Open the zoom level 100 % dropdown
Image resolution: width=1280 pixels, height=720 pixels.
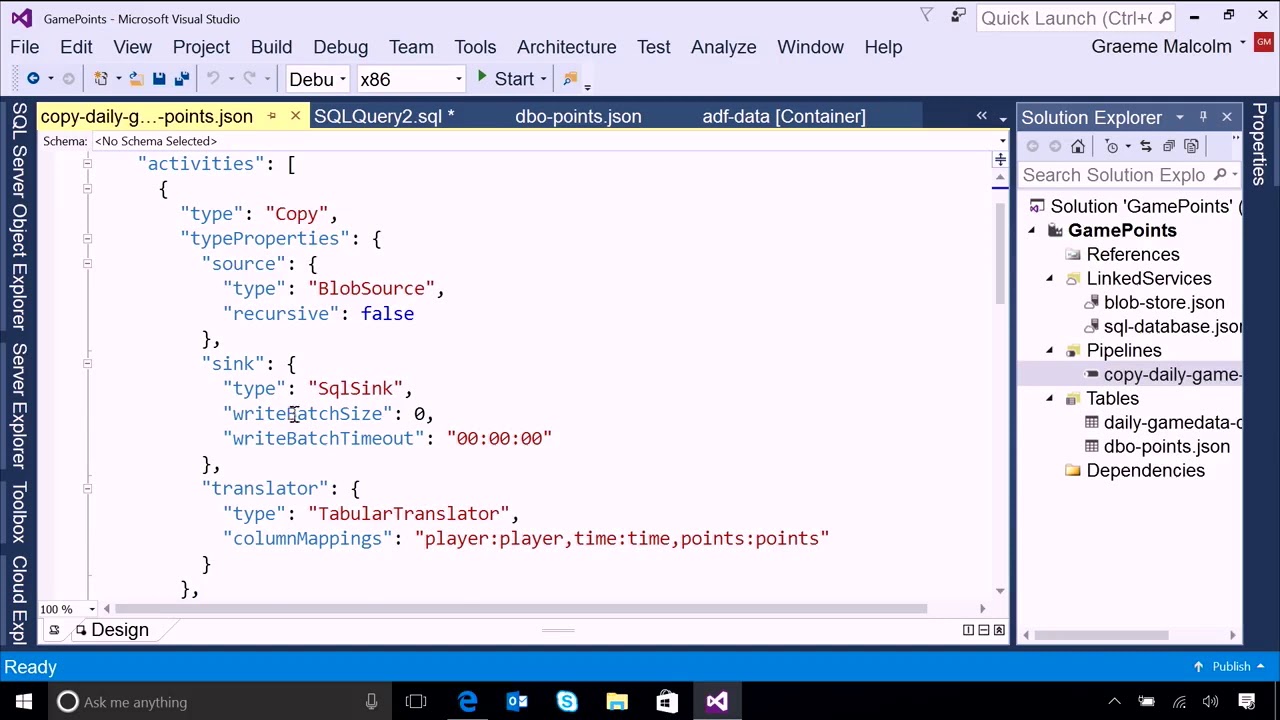click(91, 609)
